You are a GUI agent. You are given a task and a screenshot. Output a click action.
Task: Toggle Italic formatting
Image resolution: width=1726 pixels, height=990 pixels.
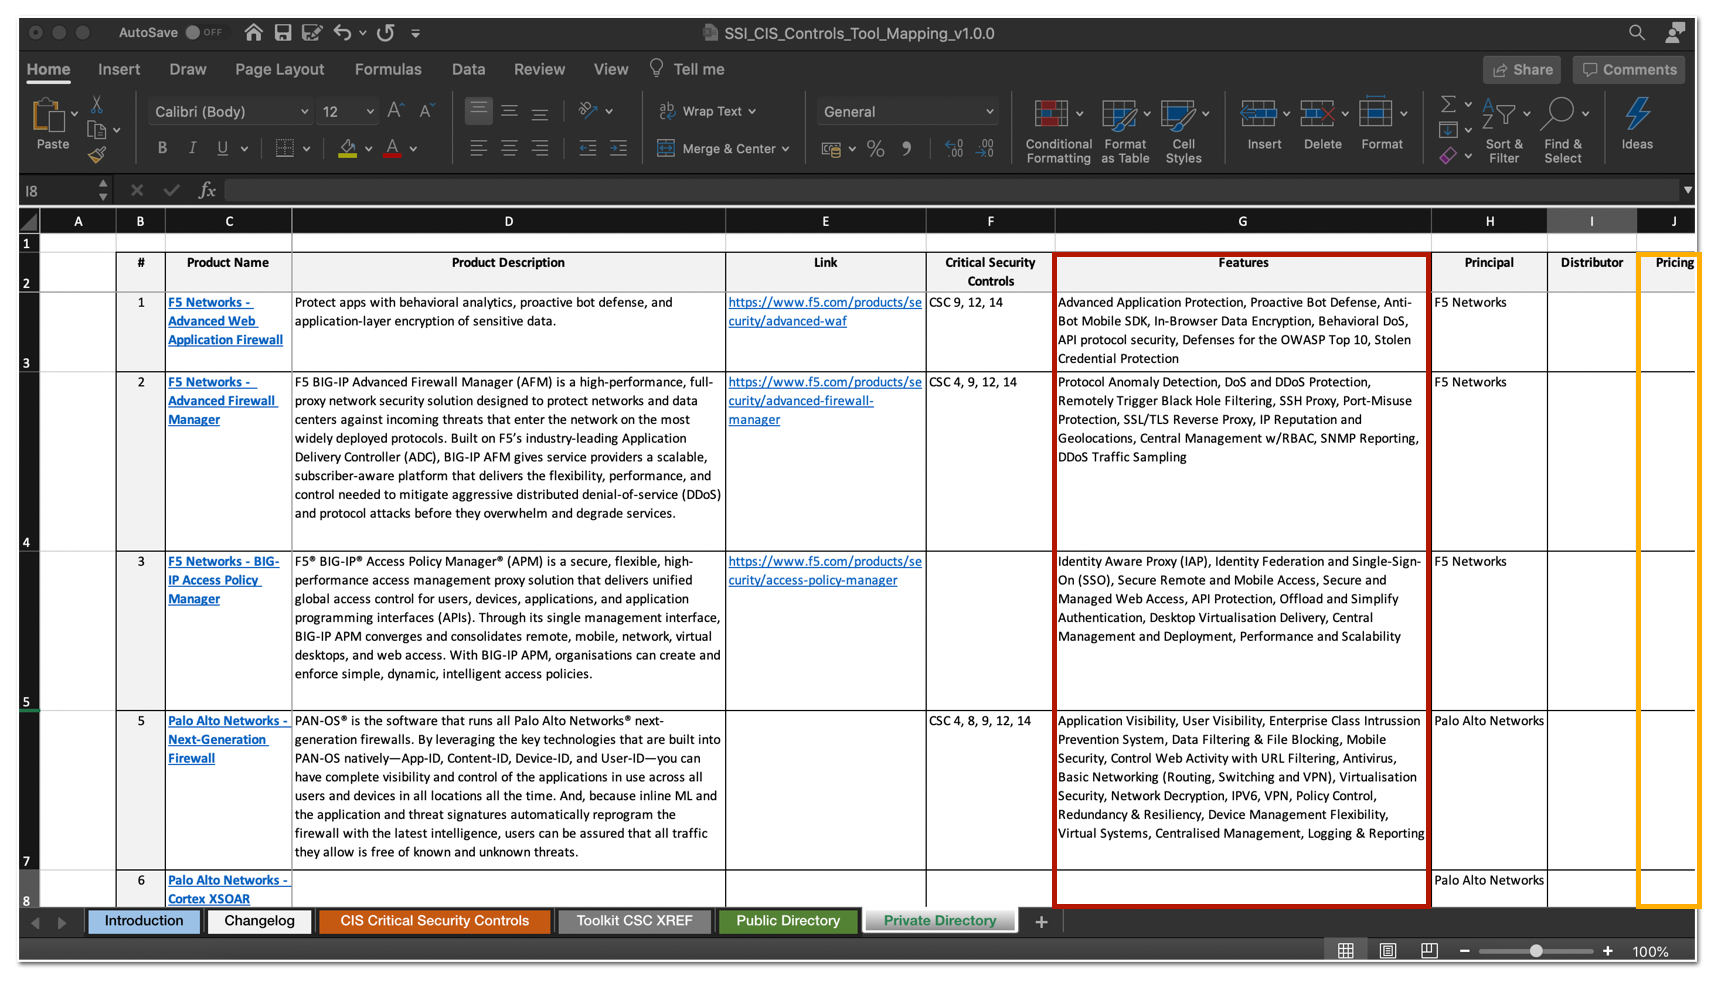tap(192, 148)
